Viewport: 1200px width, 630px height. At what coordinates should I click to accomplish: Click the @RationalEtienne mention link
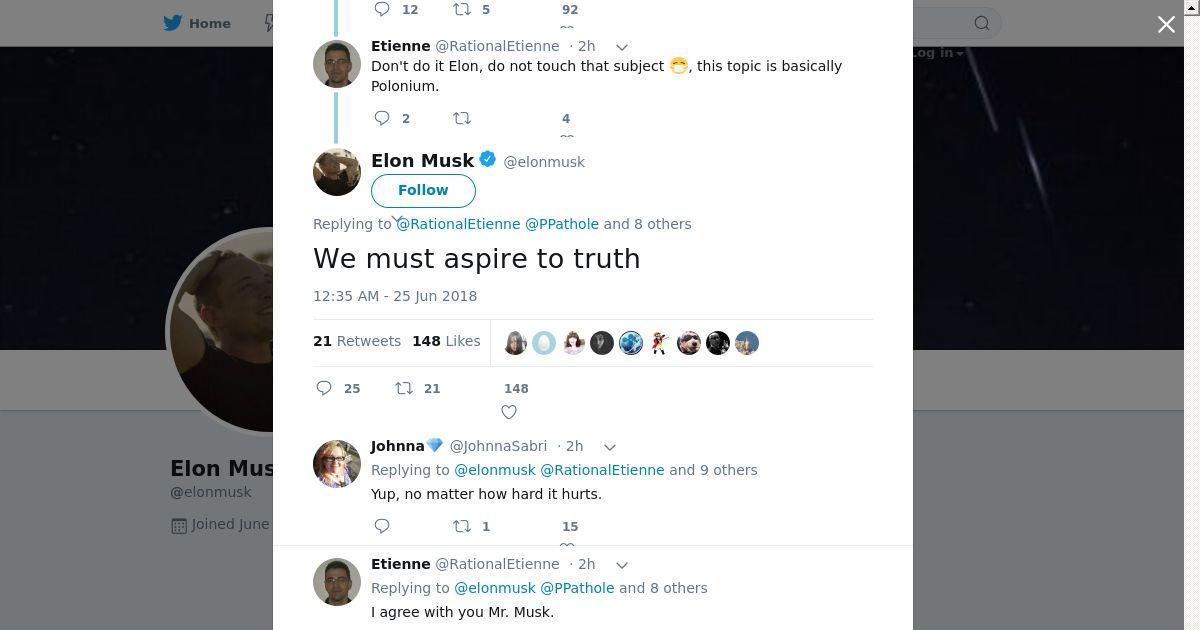click(x=459, y=224)
